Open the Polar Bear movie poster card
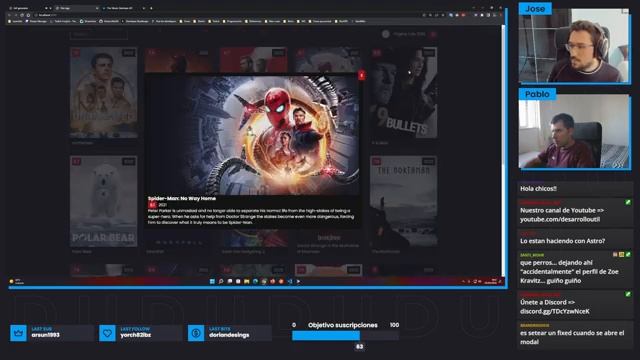640x360 pixels. pyautogui.click(x=104, y=201)
